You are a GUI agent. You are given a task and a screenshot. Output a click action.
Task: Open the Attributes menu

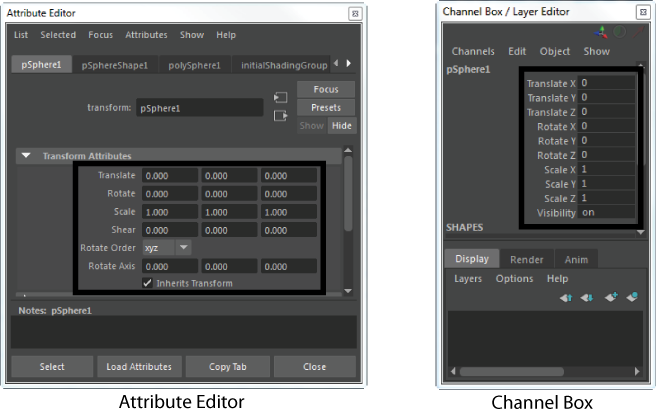pos(146,35)
